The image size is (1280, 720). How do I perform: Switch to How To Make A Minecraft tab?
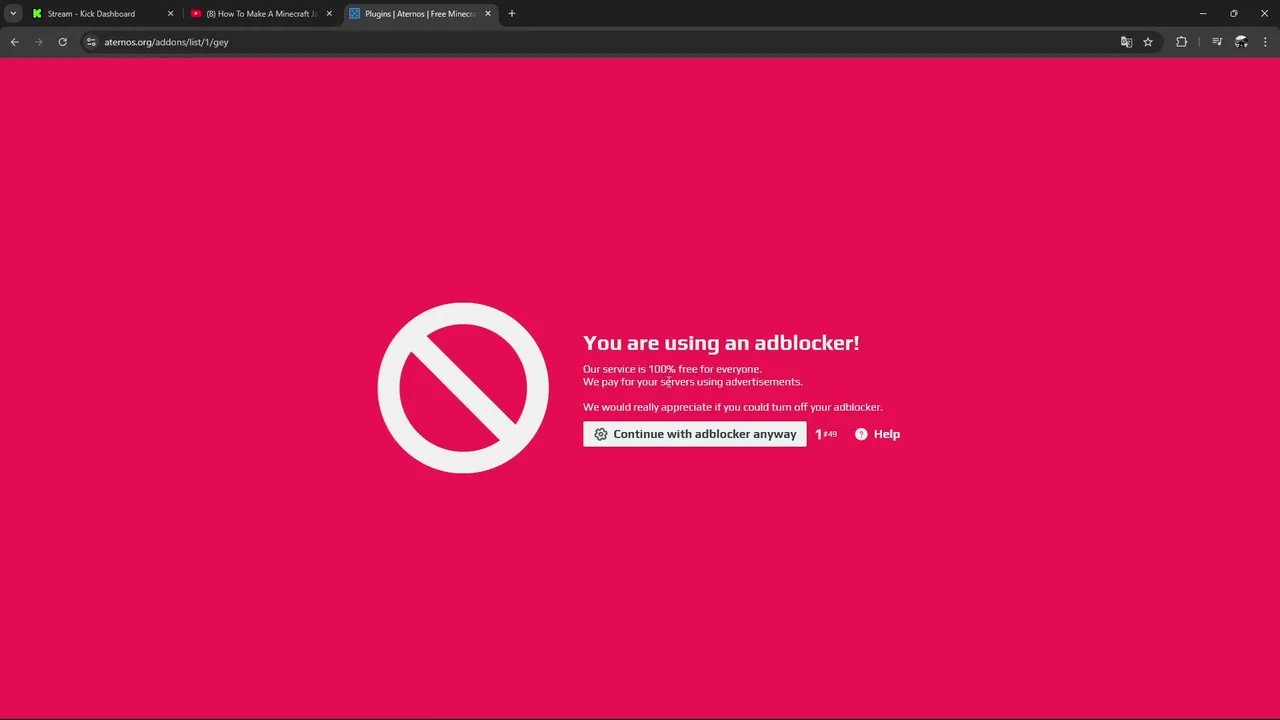[x=261, y=14]
